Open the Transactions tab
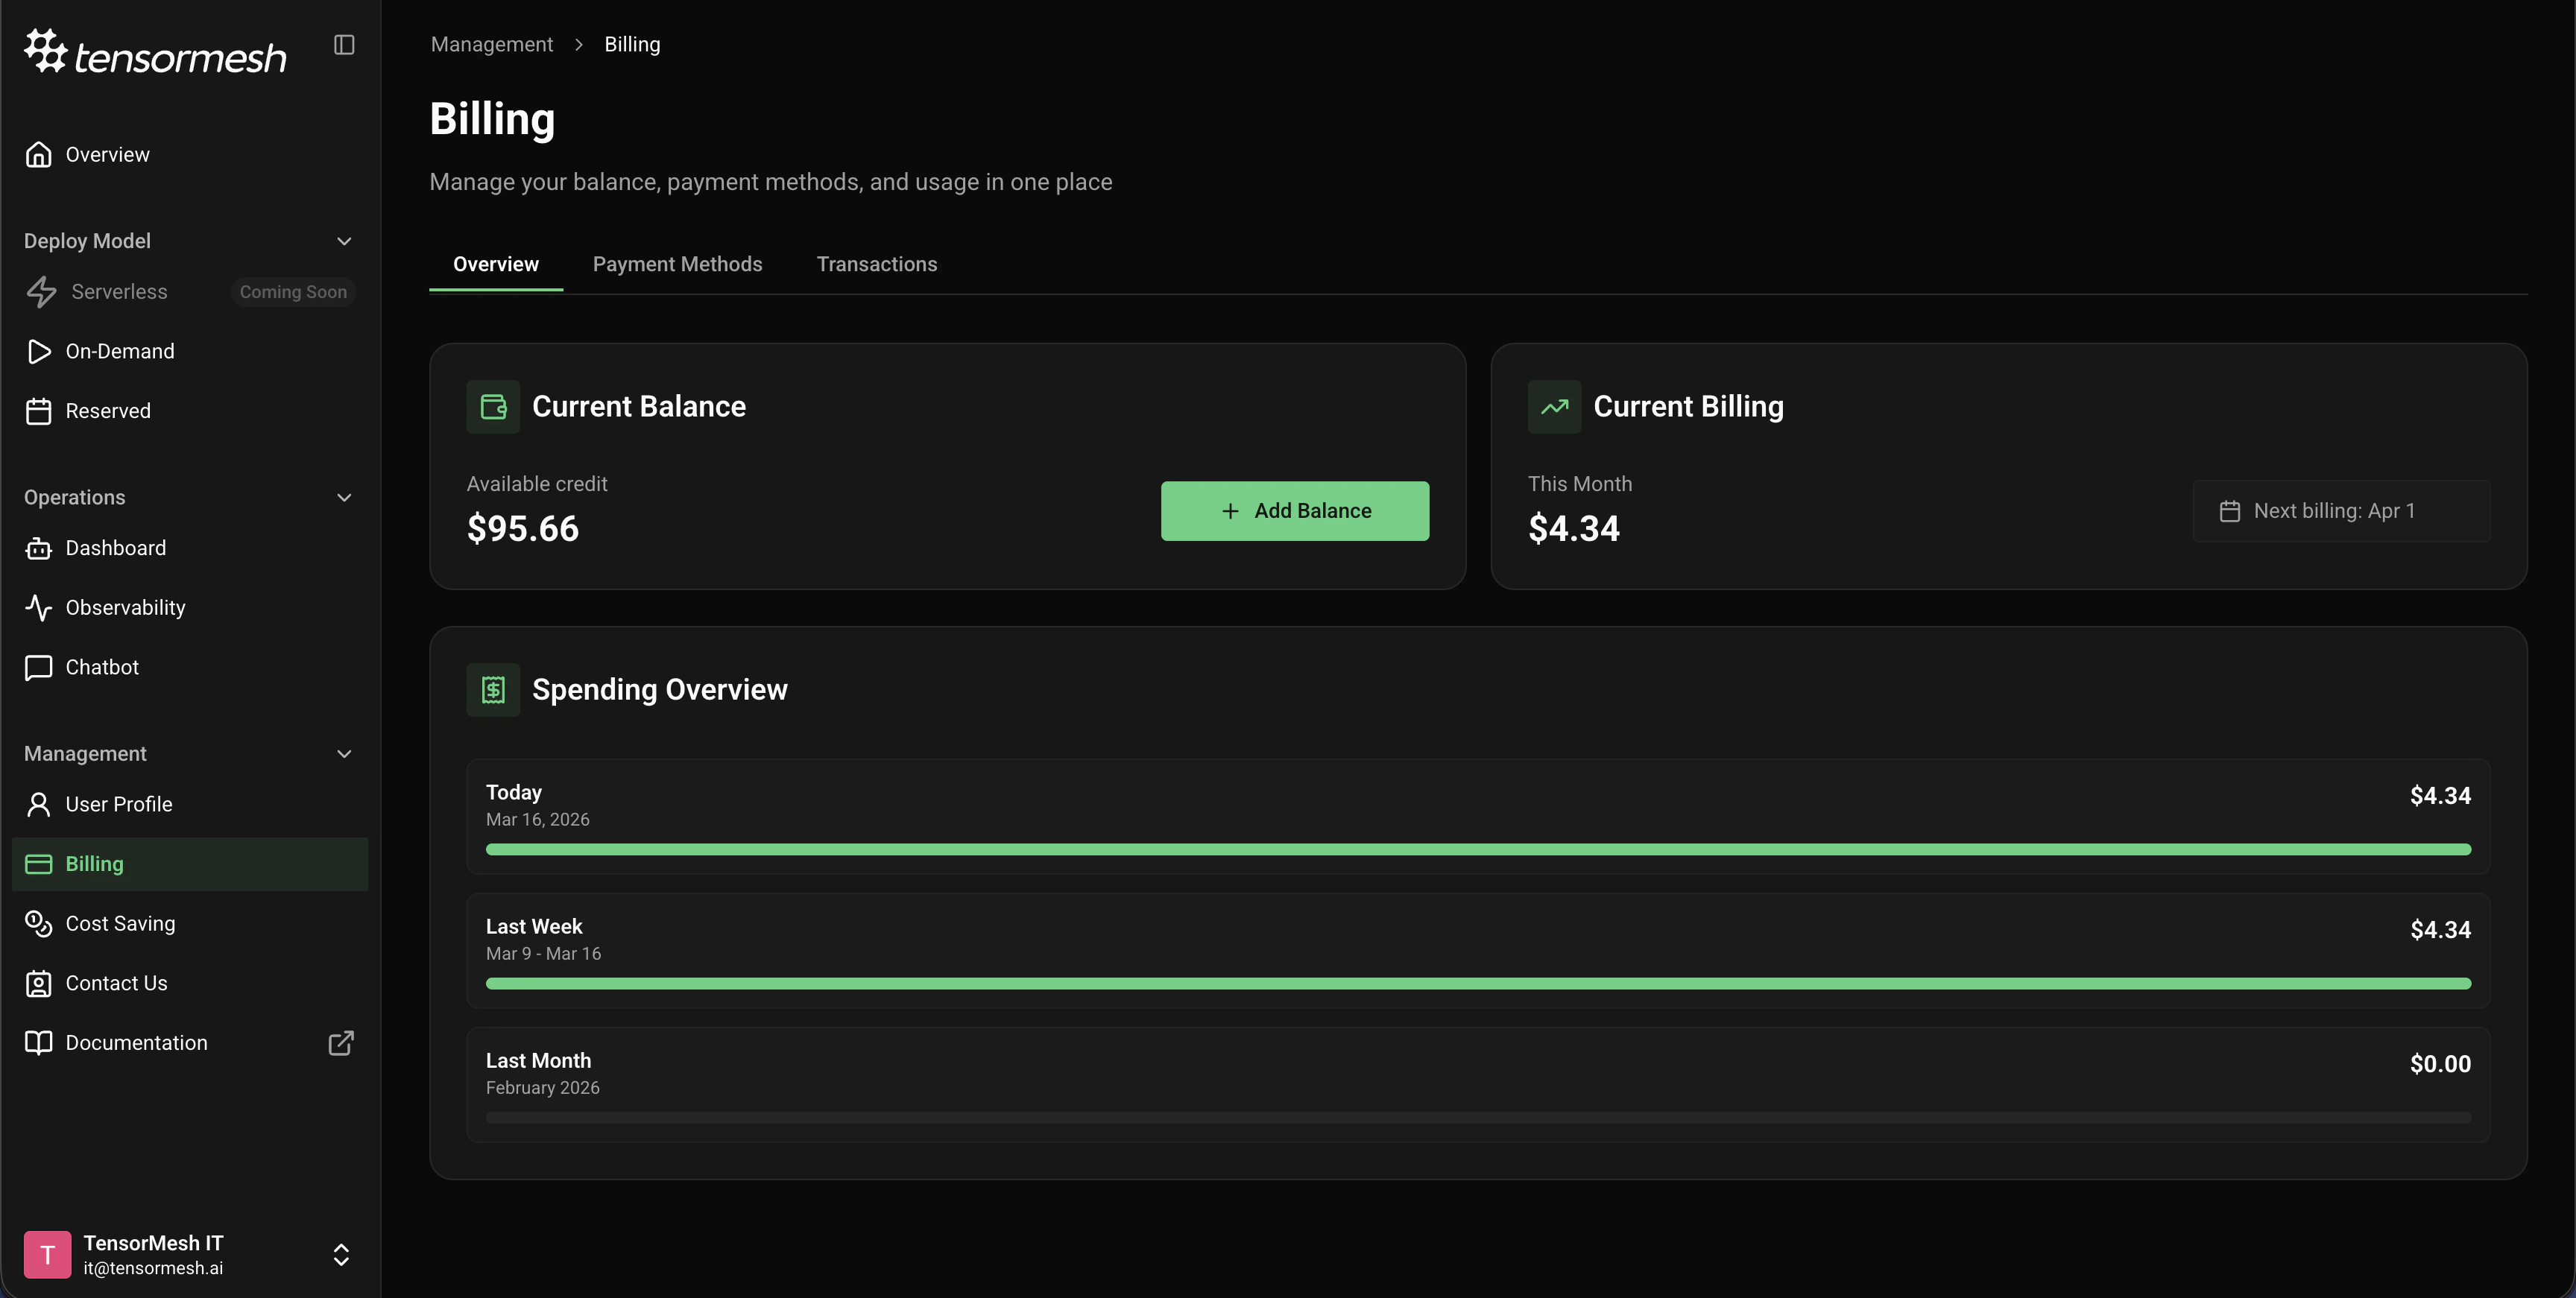This screenshot has width=2576, height=1298. [x=876, y=264]
